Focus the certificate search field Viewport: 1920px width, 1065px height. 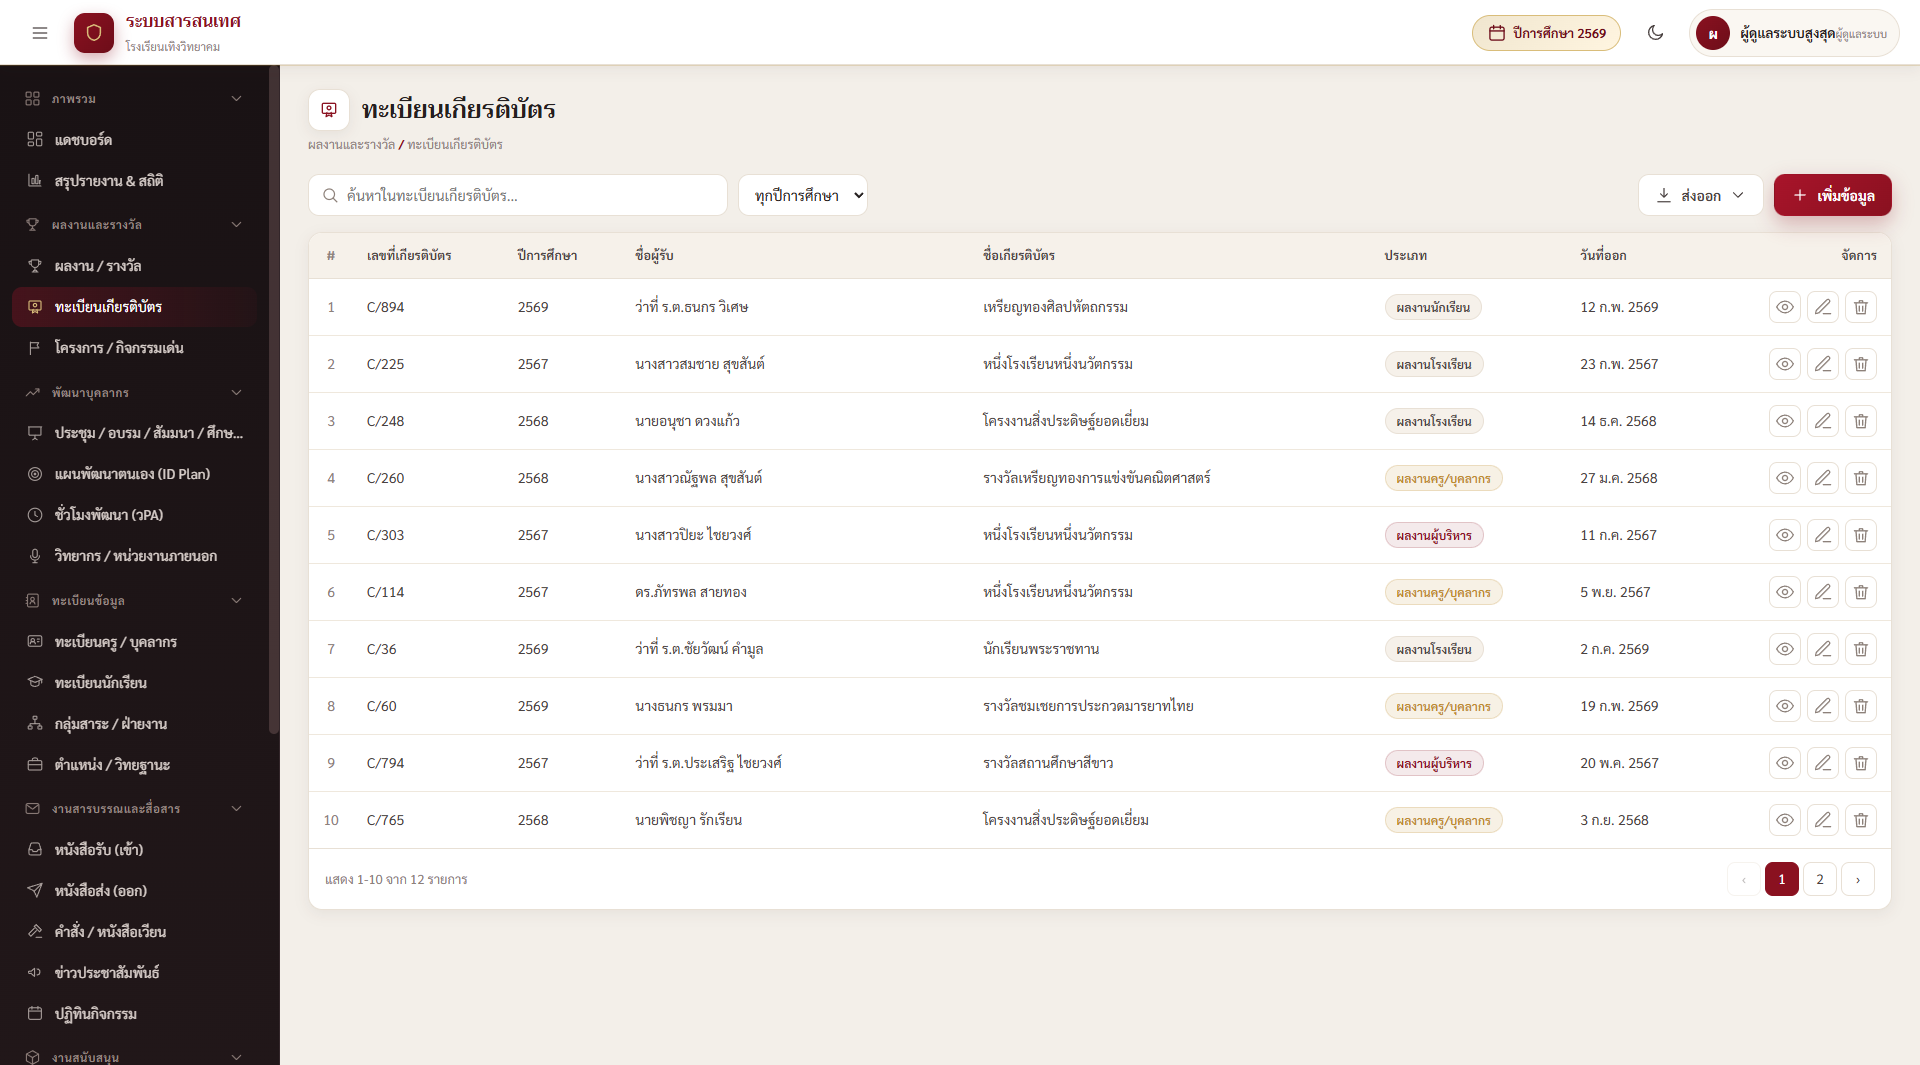(518, 195)
